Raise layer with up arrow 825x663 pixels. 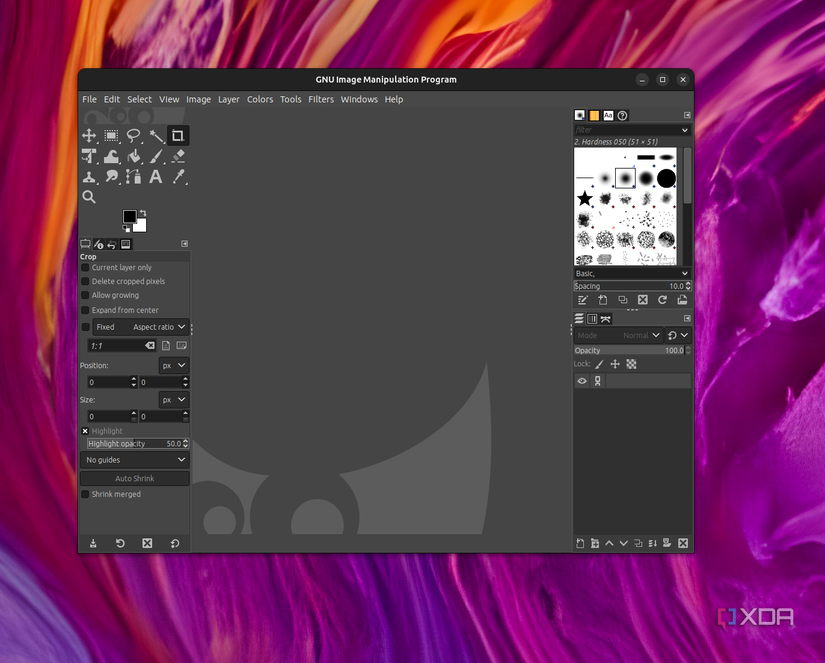tap(609, 544)
